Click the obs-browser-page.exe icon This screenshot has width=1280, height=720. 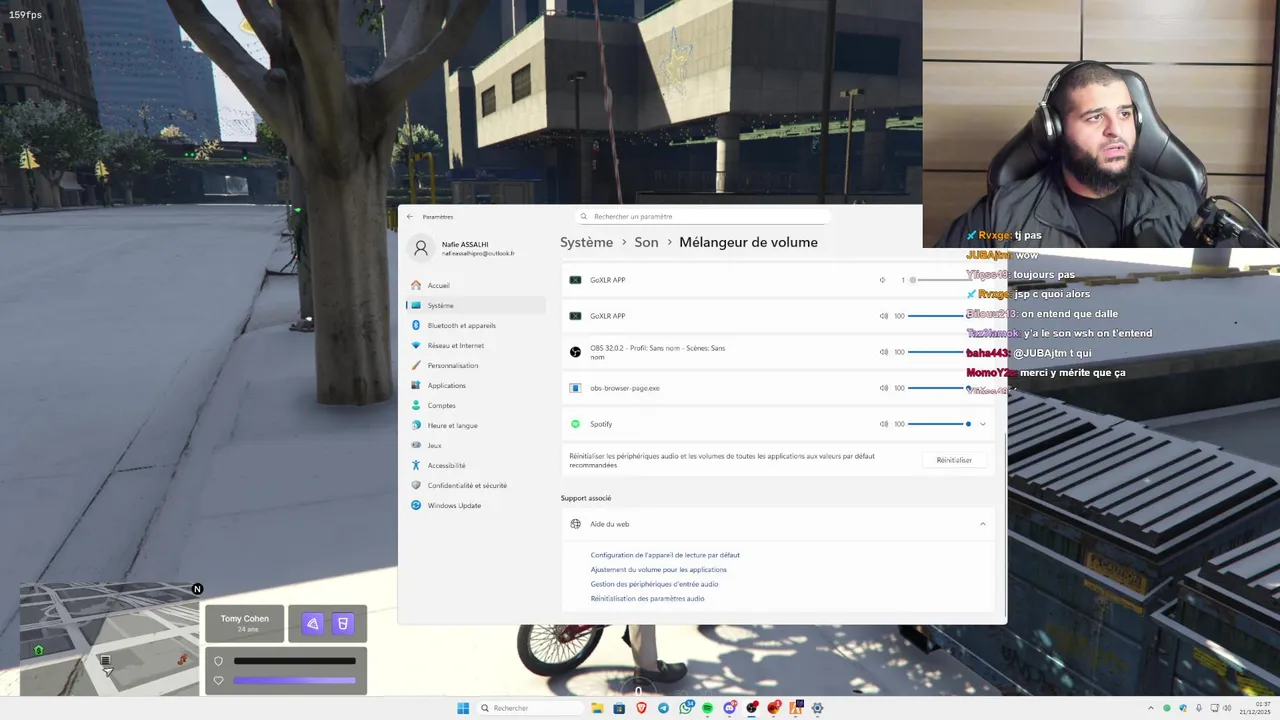(575, 388)
